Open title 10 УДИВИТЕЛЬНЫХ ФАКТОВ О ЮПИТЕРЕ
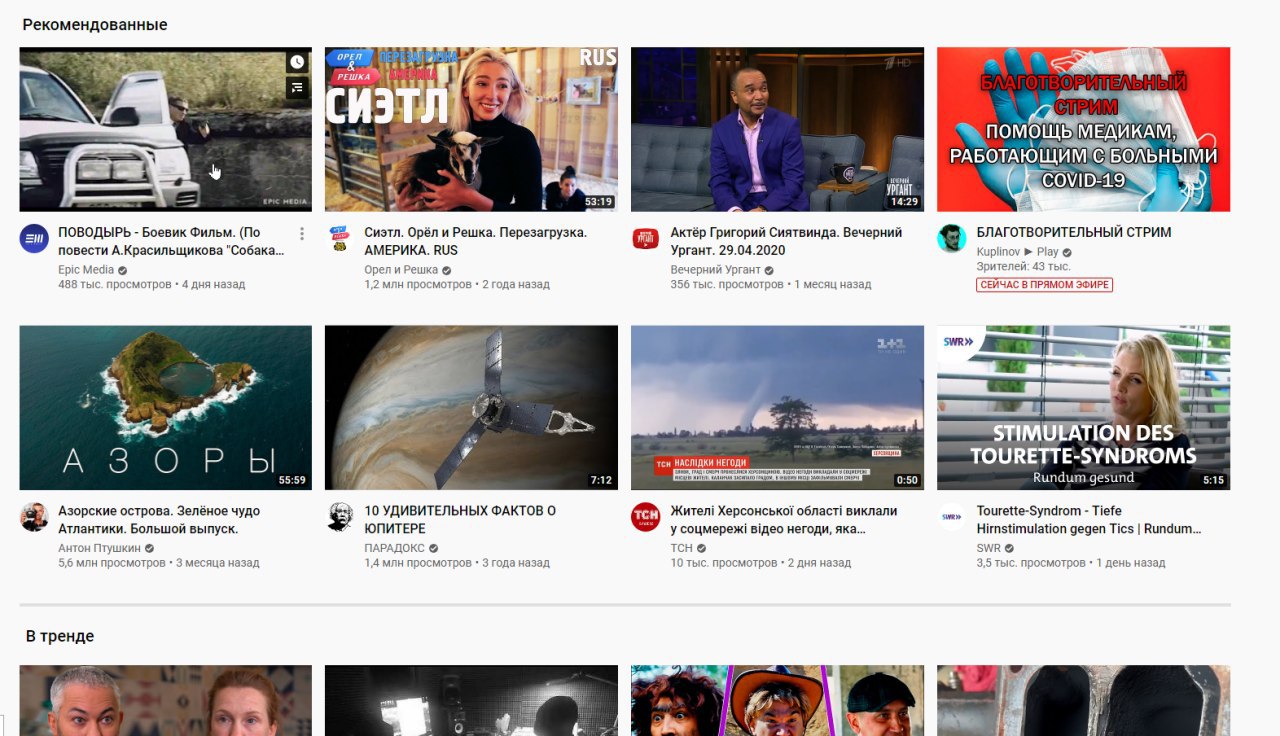This screenshot has width=1280, height=736. point(460,519)
